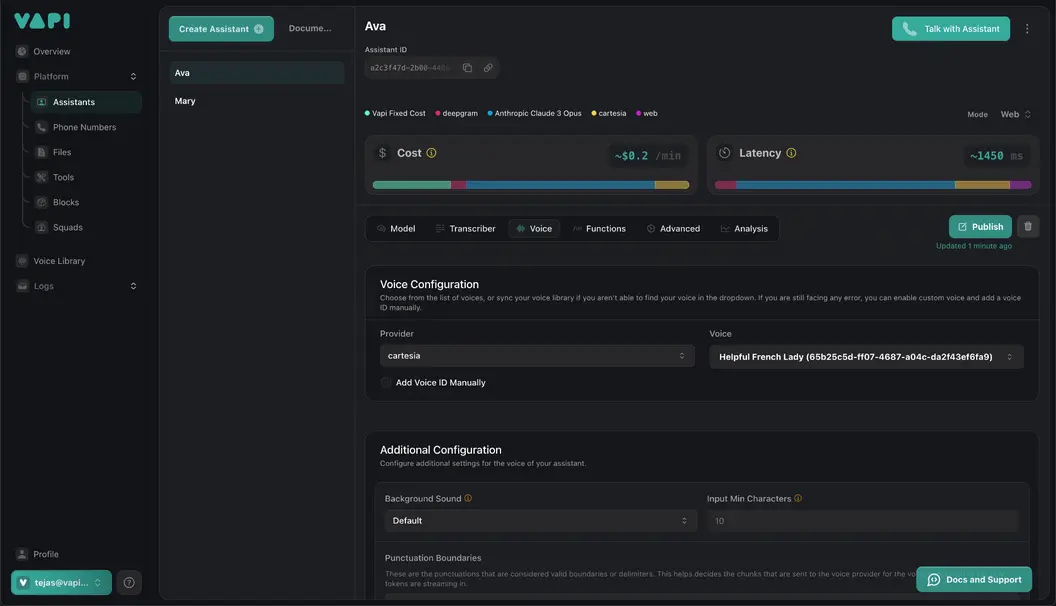The height and width of the screenshot is (606, 1056).
Task: Click the Anthropic Claude 3 Opus legend
Action: pos(535,113)
